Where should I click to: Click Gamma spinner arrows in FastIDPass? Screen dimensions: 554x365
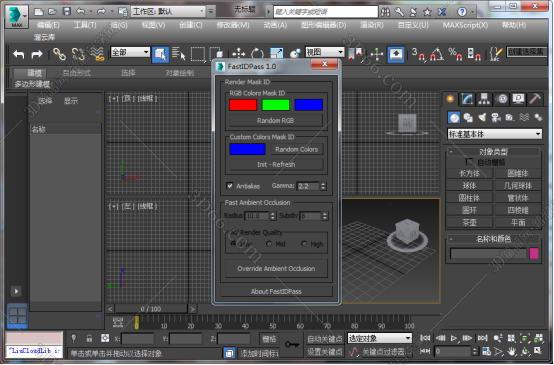coord(323,186)
